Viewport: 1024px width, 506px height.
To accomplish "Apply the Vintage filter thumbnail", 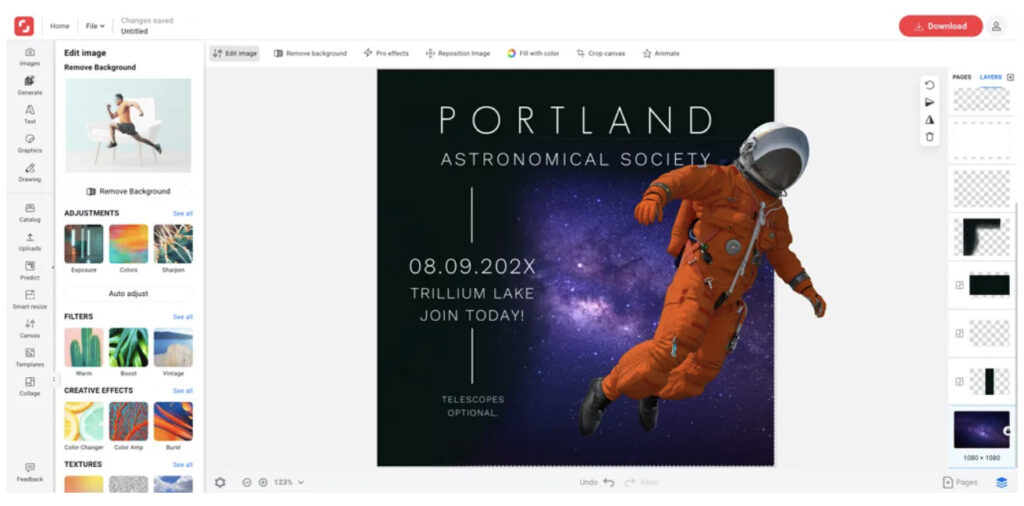I will coord(173,348).
